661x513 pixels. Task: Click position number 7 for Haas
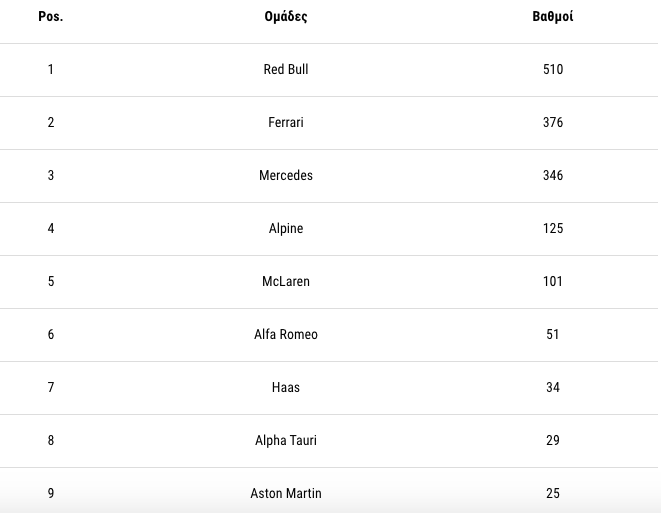click(51, 388)
